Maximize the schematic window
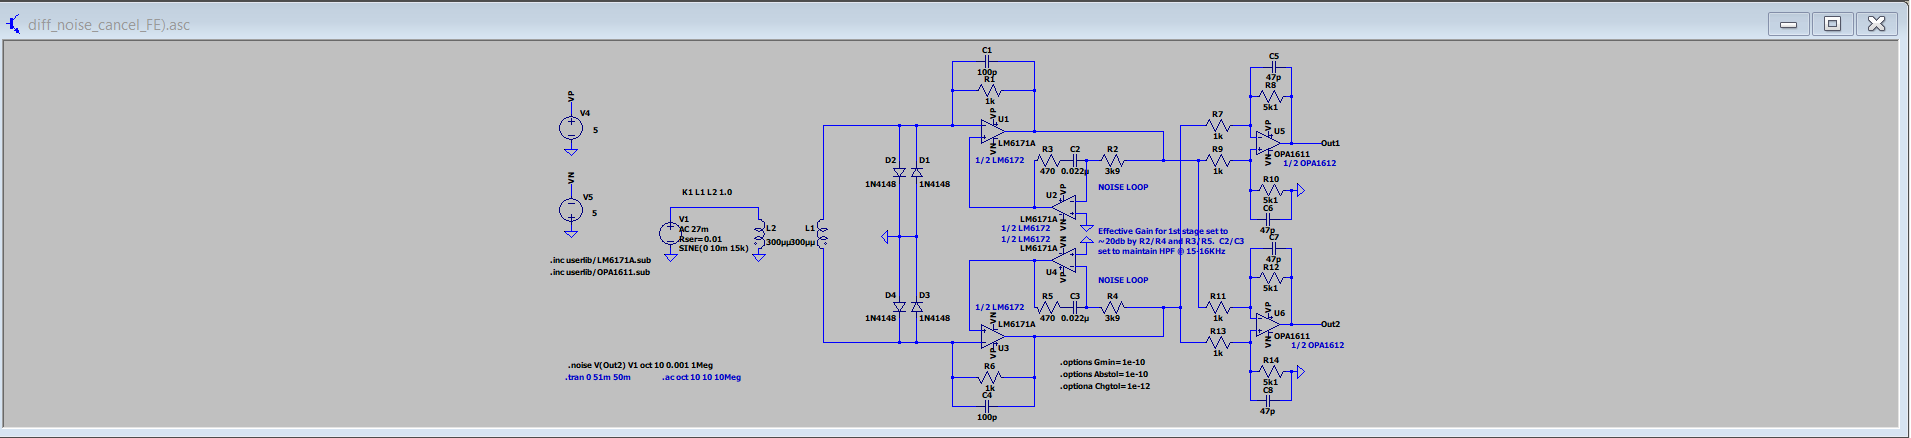The image size is (1911, 438). click(1832, 24)
